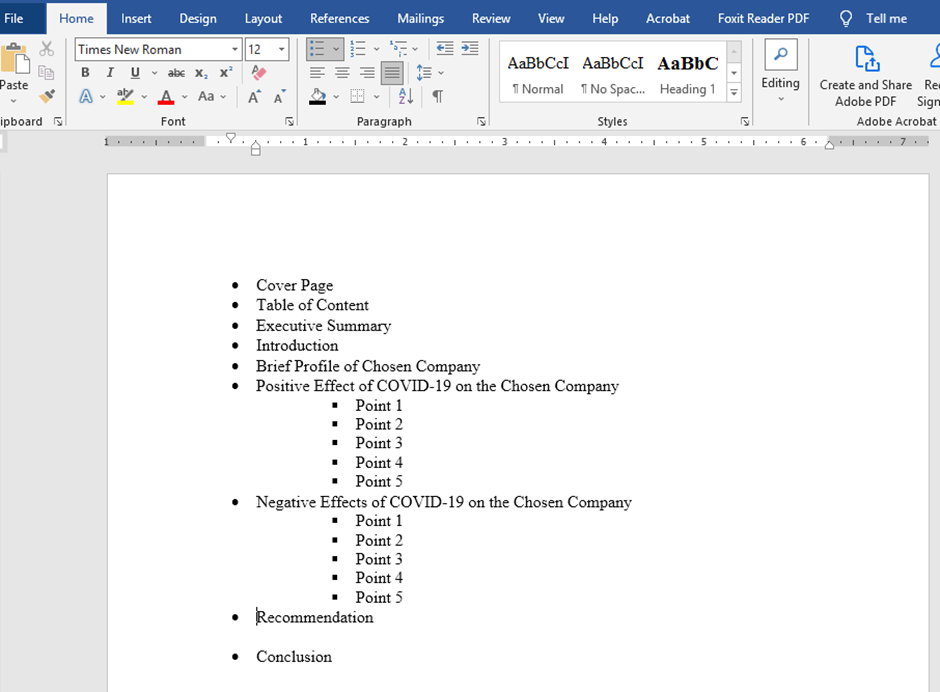The width and height of the screenshot is (940, 692).
Task: Switch to the References tab
Action: [339, 19]
